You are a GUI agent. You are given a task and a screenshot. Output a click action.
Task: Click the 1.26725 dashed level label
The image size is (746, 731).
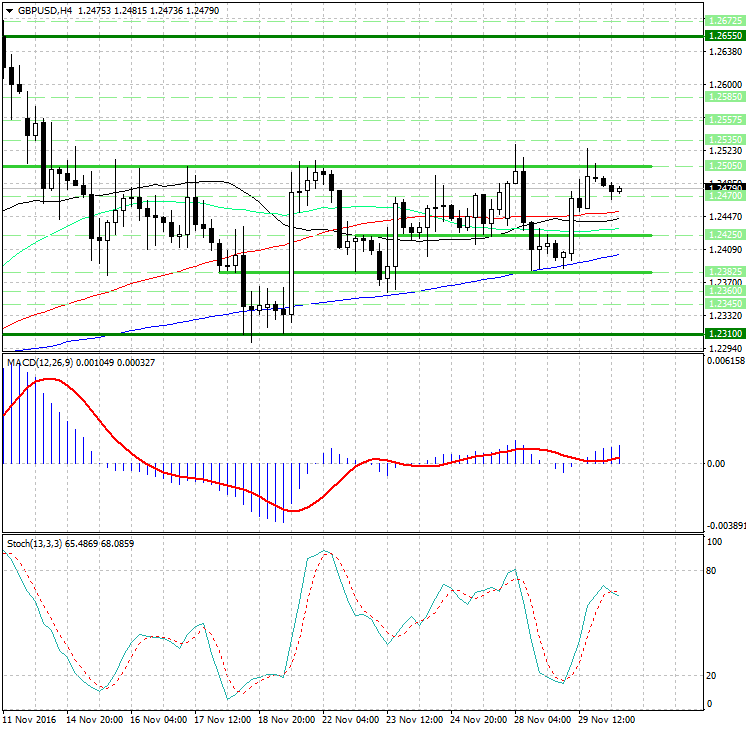[725, 21]
